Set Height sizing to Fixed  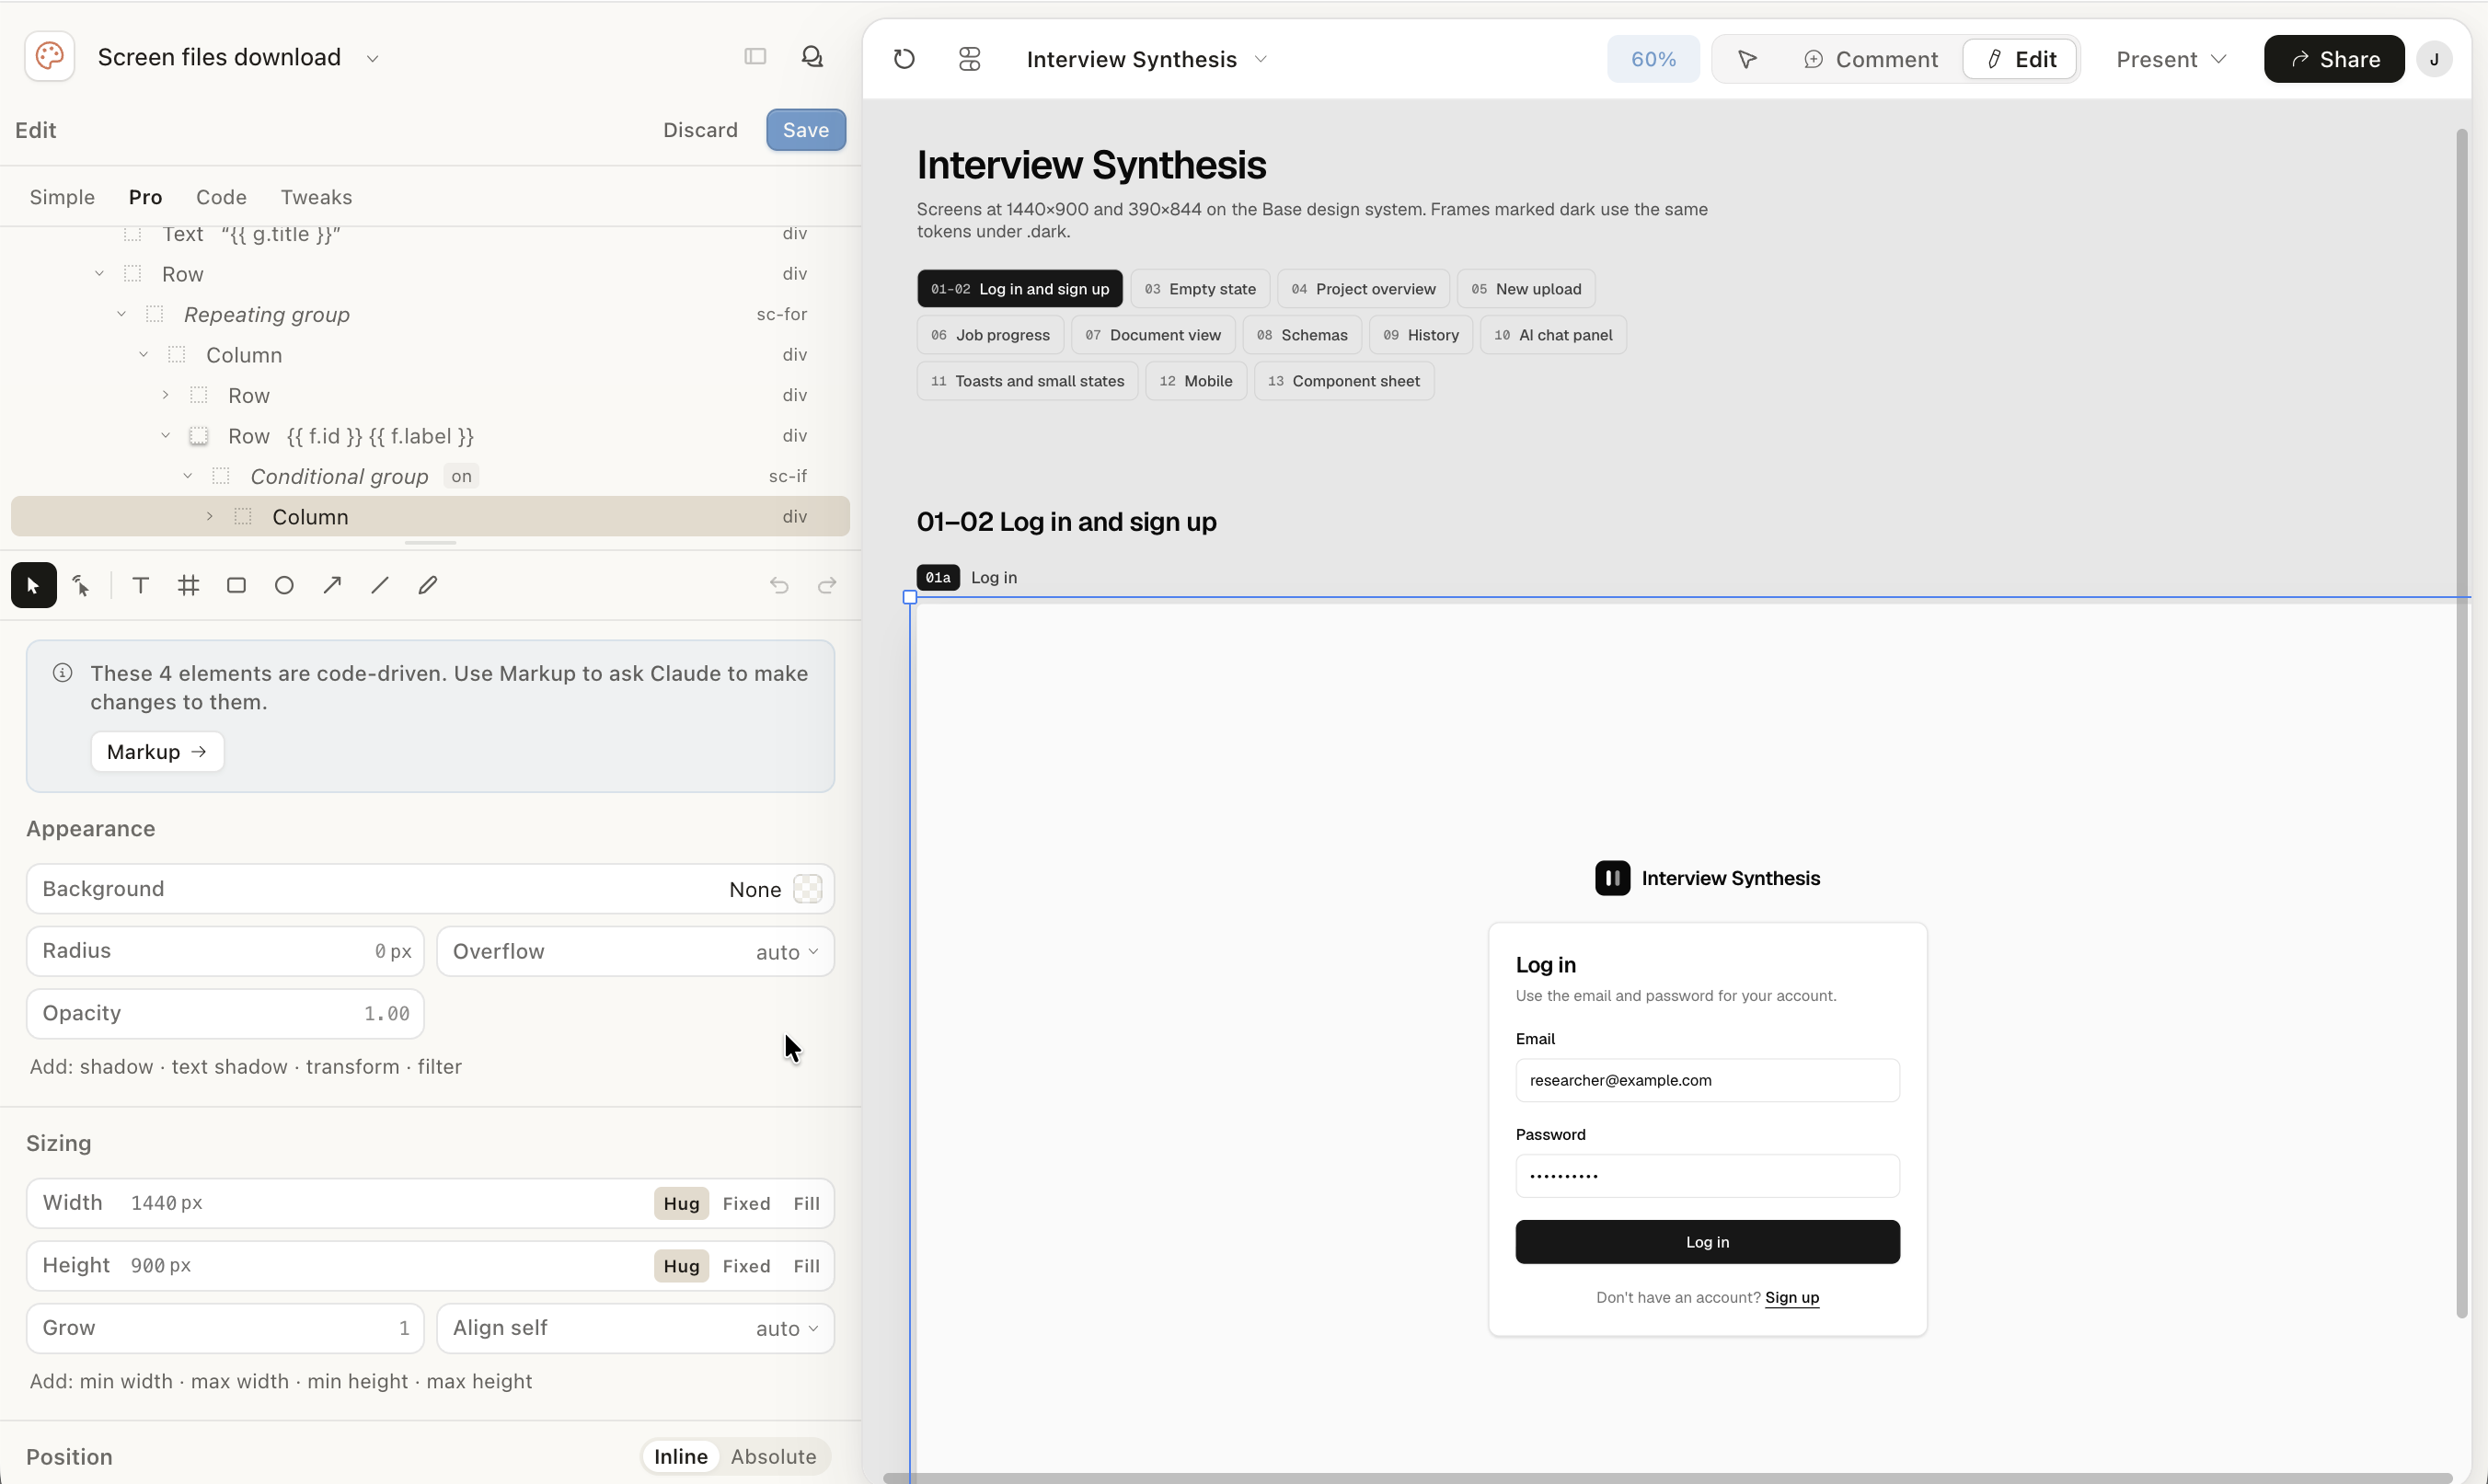pyautogui.click(x=746, y=1266)
